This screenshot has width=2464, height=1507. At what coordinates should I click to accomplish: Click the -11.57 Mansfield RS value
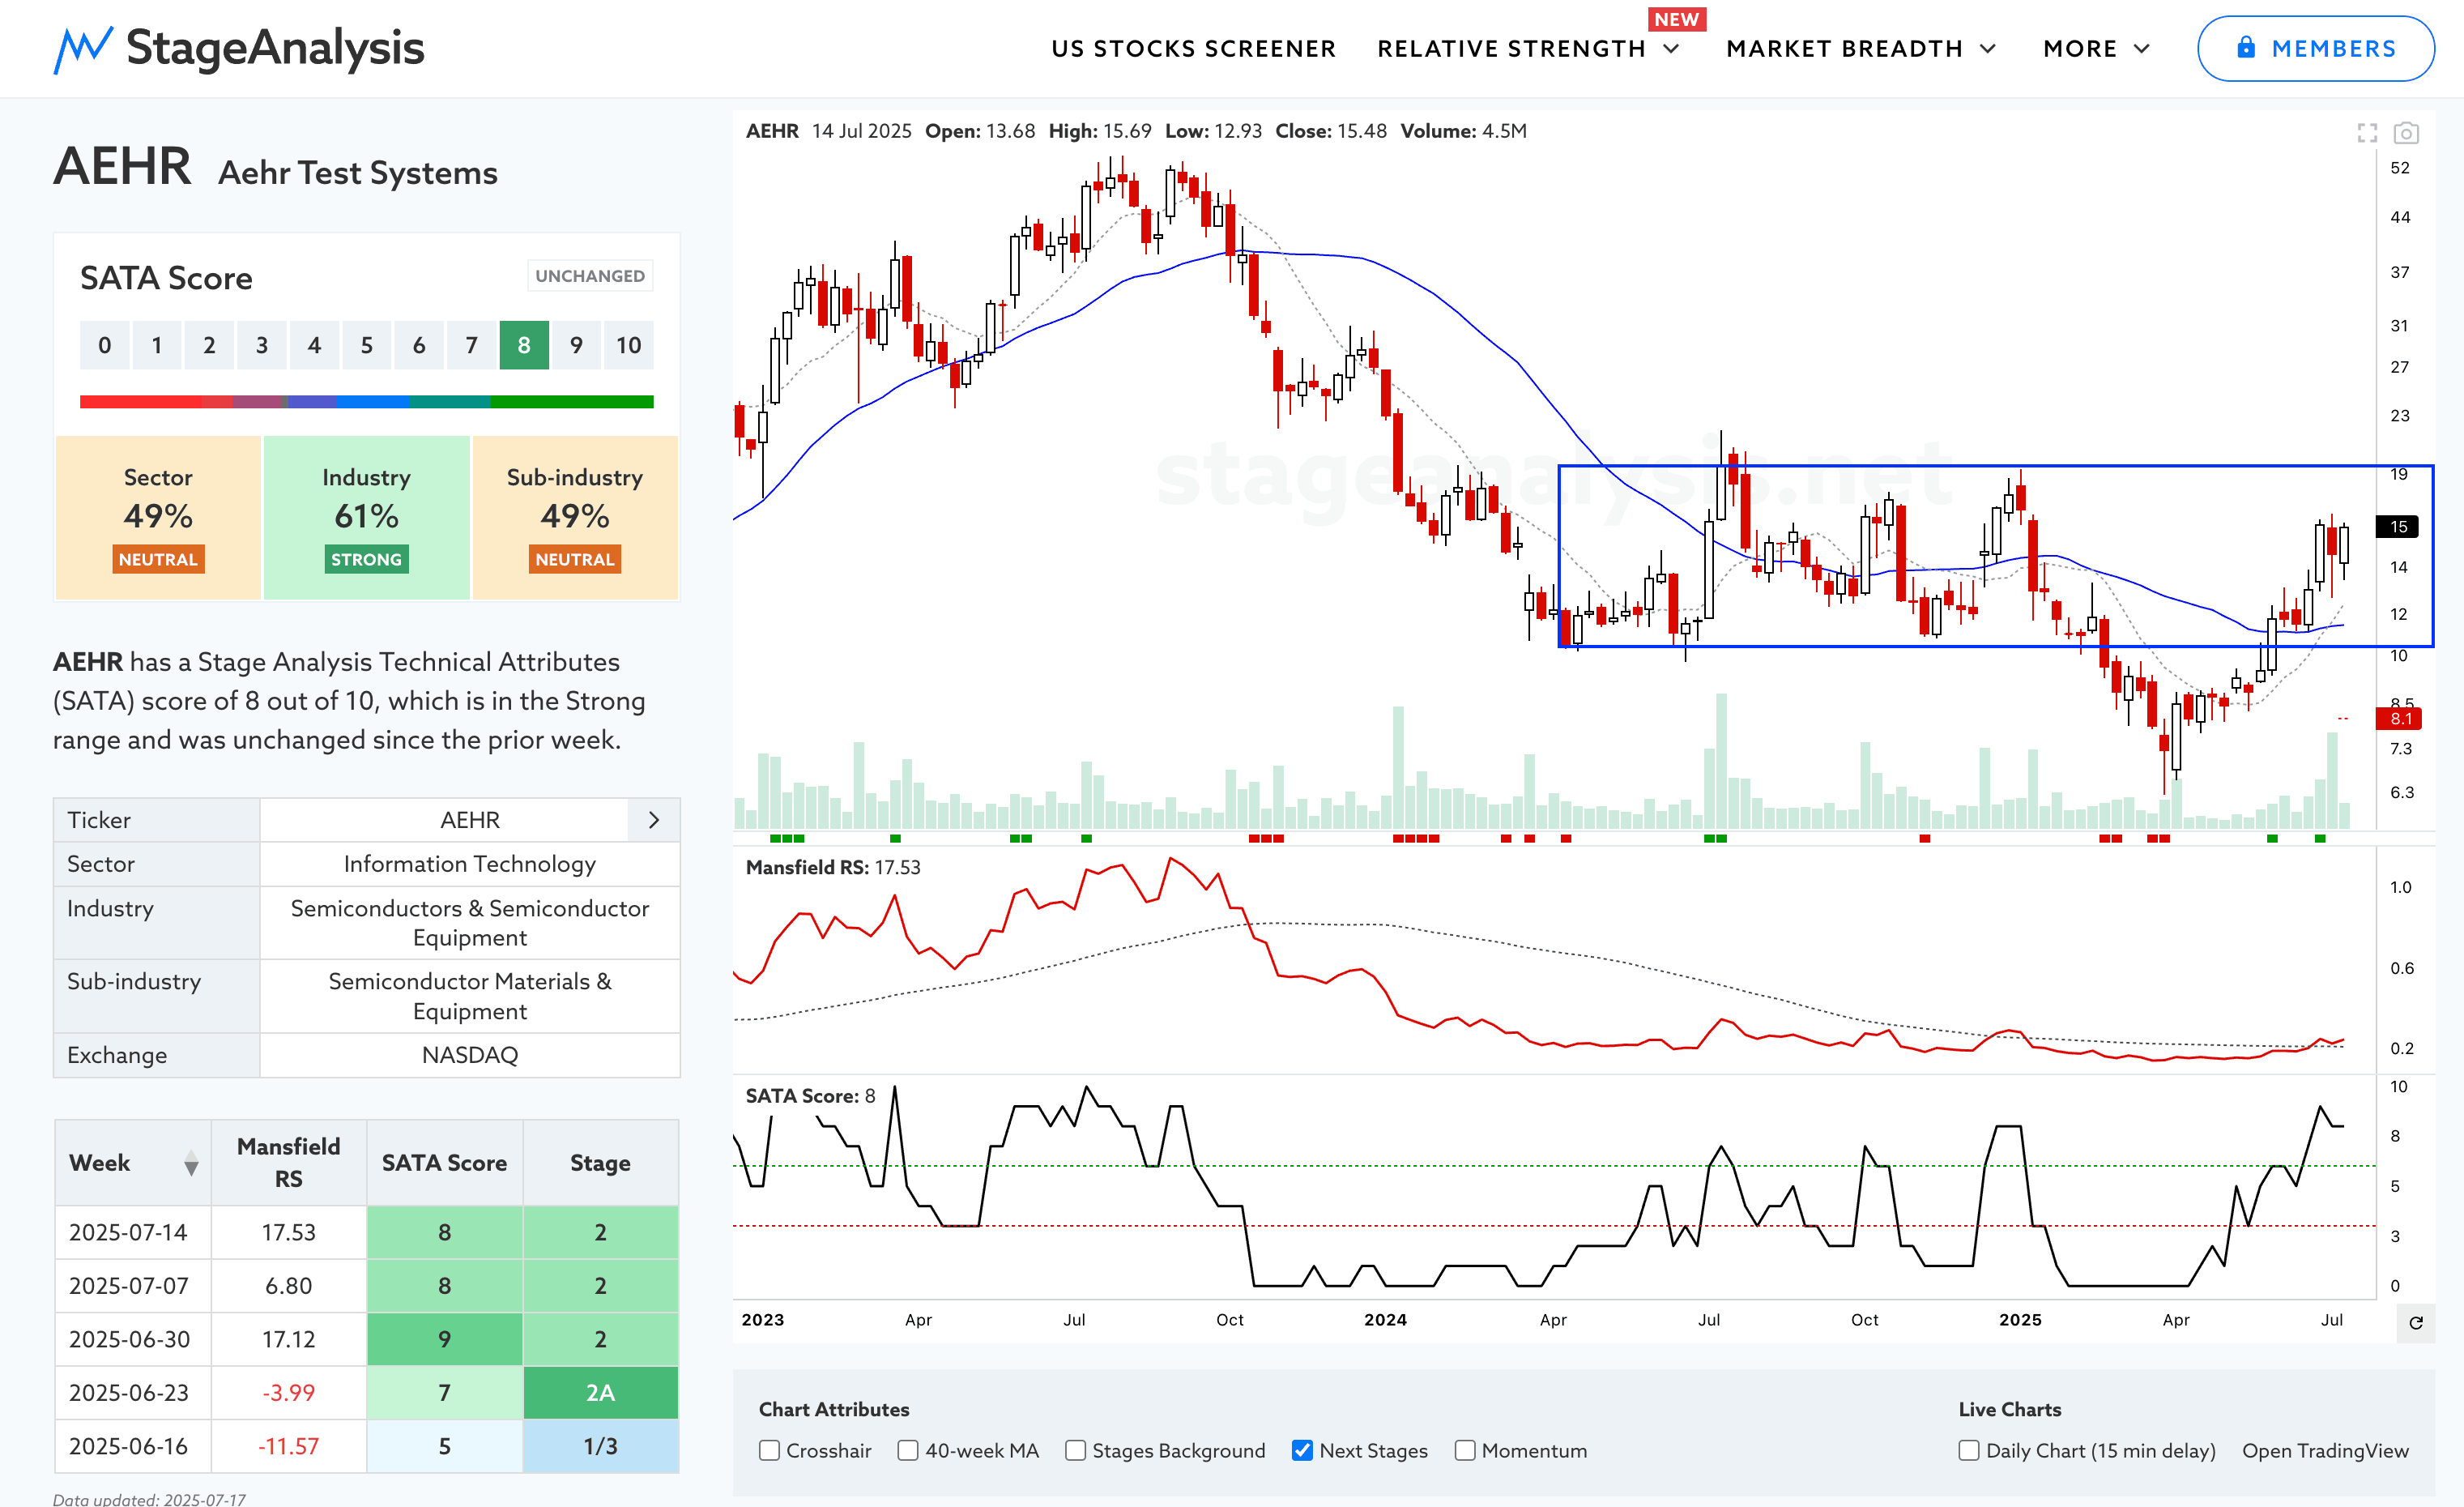coord(289,1446)
